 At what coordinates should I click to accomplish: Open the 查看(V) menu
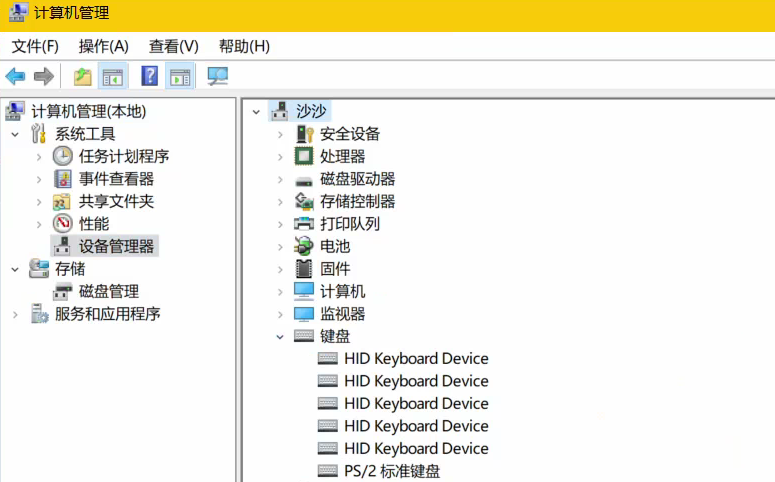click(173, 46)
